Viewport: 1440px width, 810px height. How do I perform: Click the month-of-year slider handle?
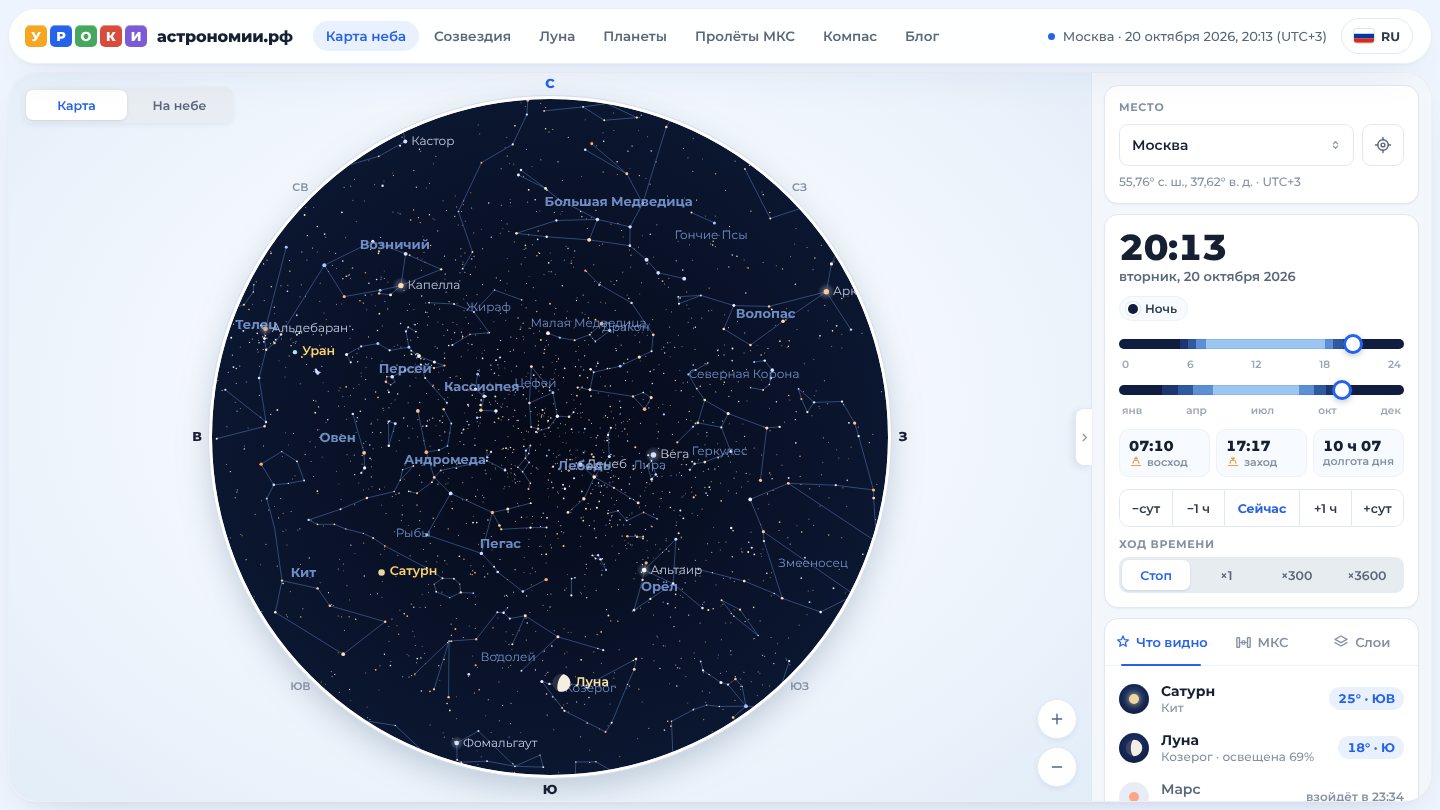[1342, 390]
